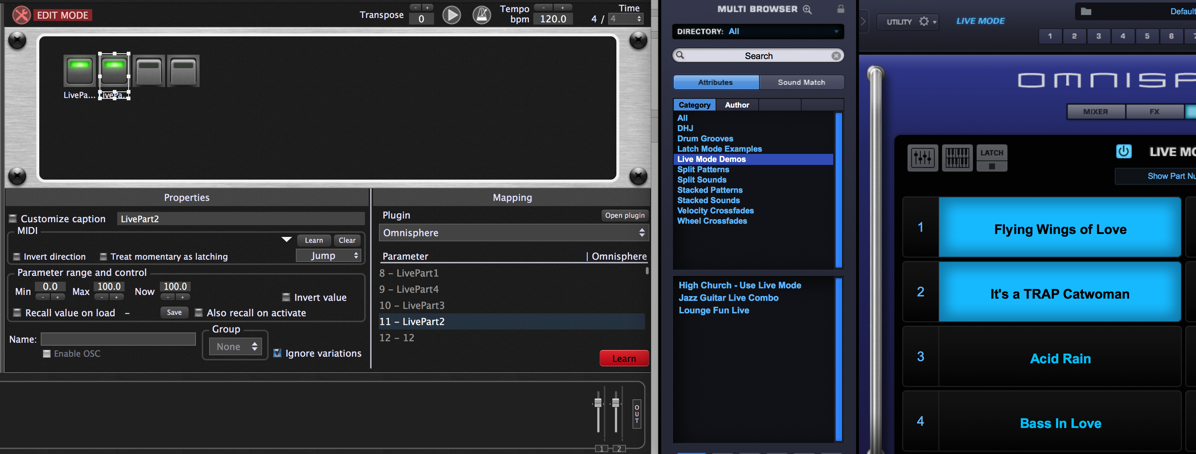Click part button 1 in Omnisphere header
This screenshot has width=1196, height=454.
point(1050,36)
